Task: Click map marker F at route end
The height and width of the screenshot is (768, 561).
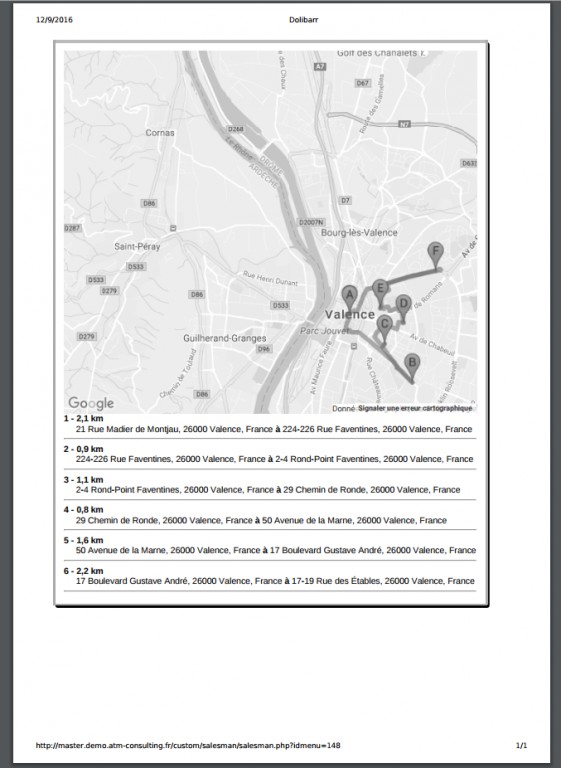Action: click(x=436, y=255)
